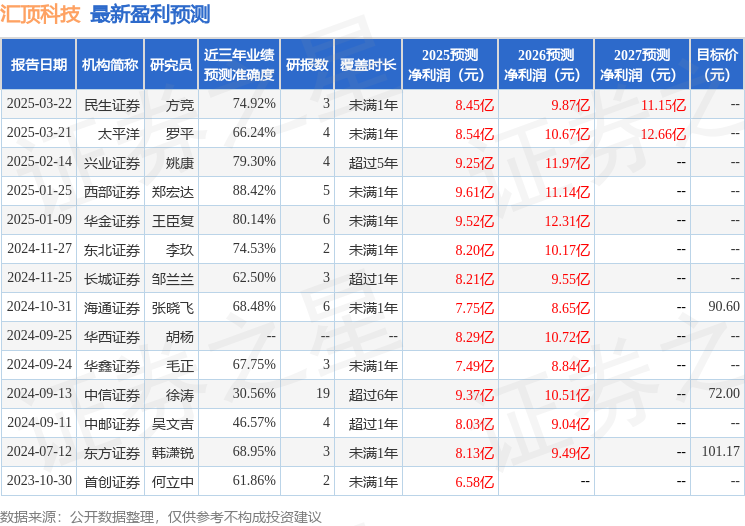This screenshot has width=745, height=526.
Task: Click 华西证券 institution cell
Action: pos(112,337)
